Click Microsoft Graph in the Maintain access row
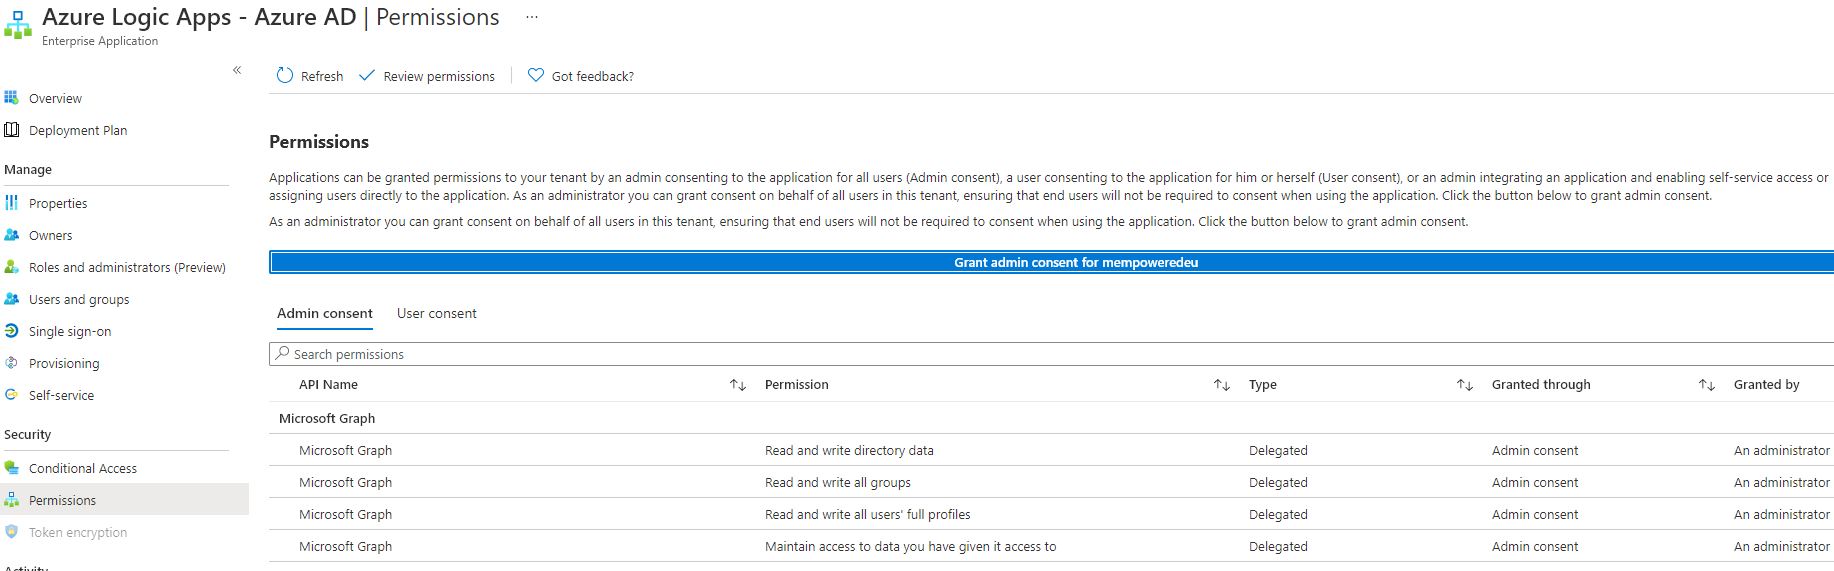1834x571 pixels. point(345,546)
